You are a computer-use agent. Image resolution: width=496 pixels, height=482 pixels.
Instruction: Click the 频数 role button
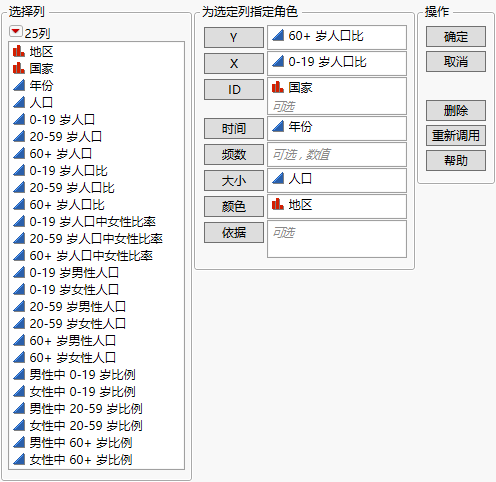pos(234,154)
